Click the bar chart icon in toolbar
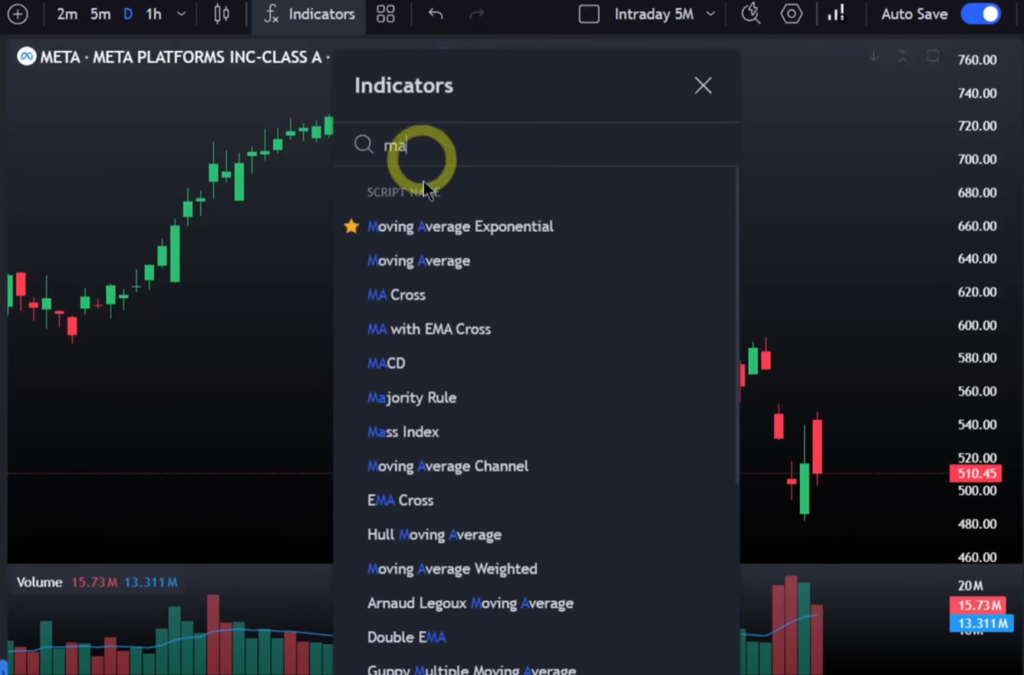 (x=835, y=14)
